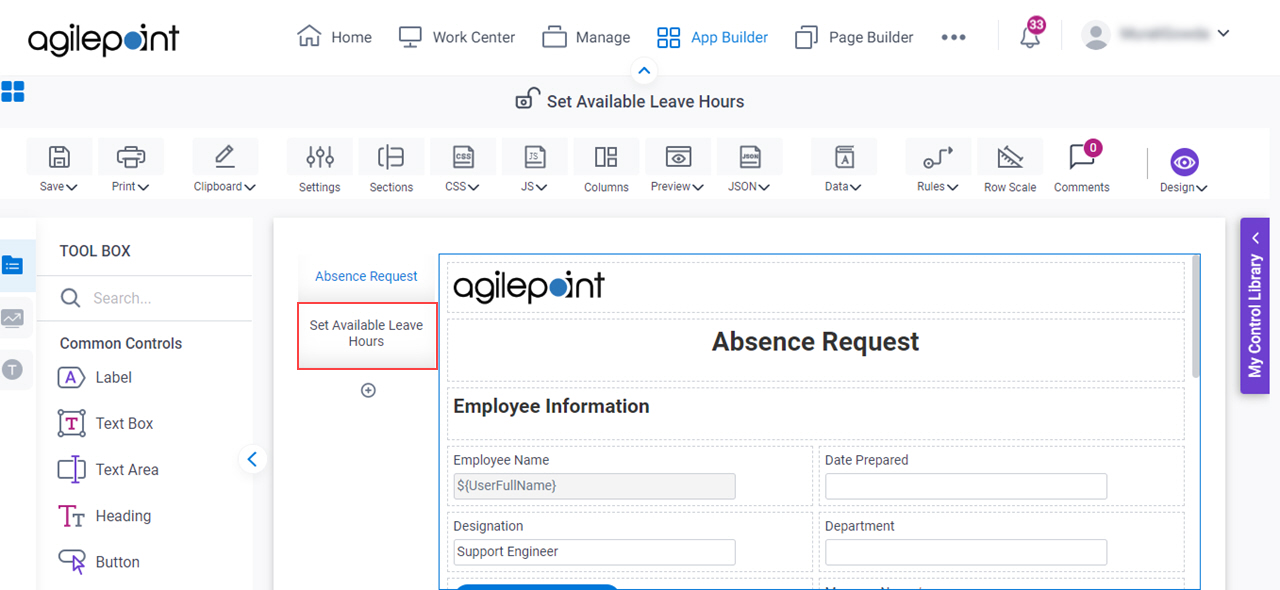Click the Employee Name input field

(594, 486)
